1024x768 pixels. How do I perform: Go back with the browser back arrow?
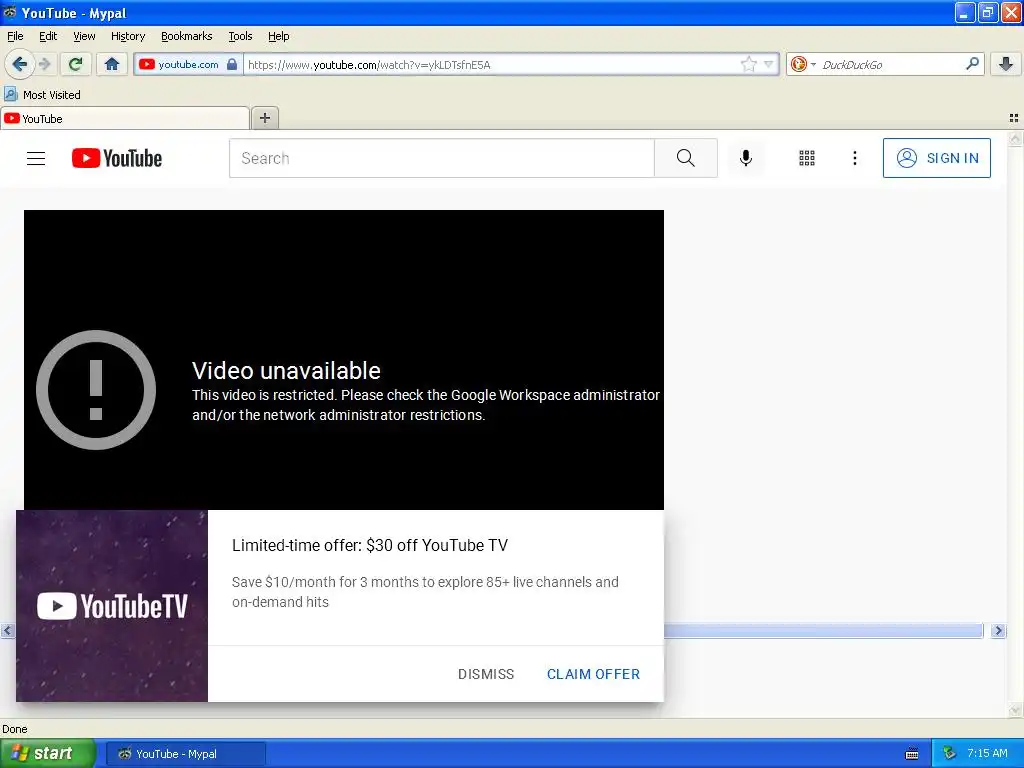20,64
